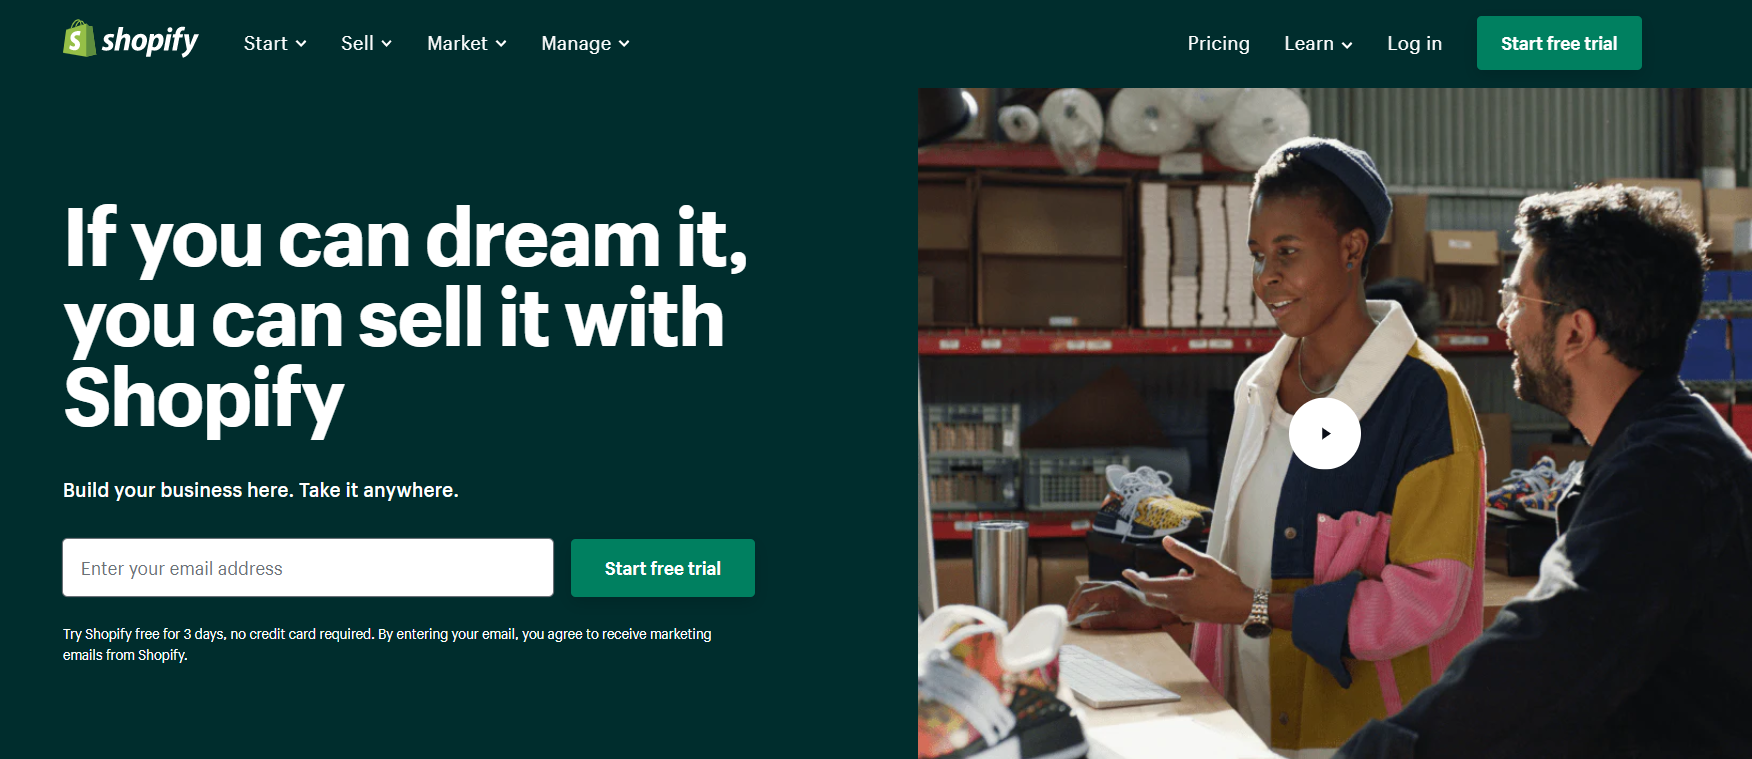The height and width of the screenshot is (759, 1752).
Task: Expand the Start menu chevron
Action: coord(301,44)
